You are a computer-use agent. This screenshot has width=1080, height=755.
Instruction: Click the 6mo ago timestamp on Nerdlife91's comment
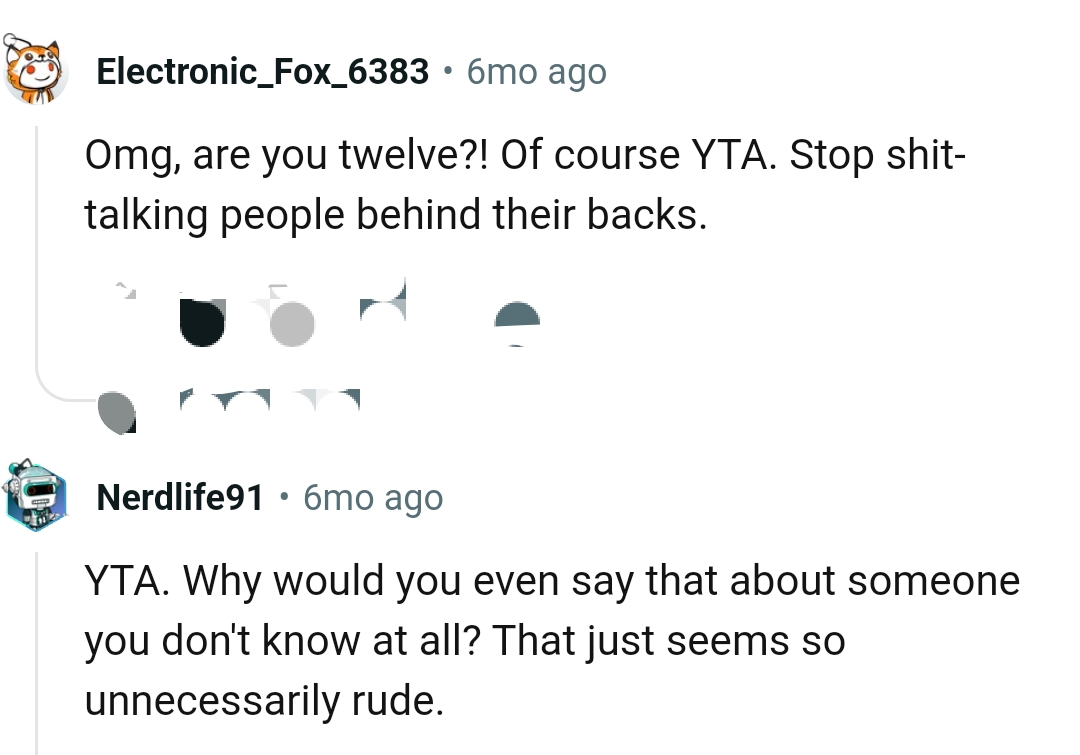click(x=371, y=497)
